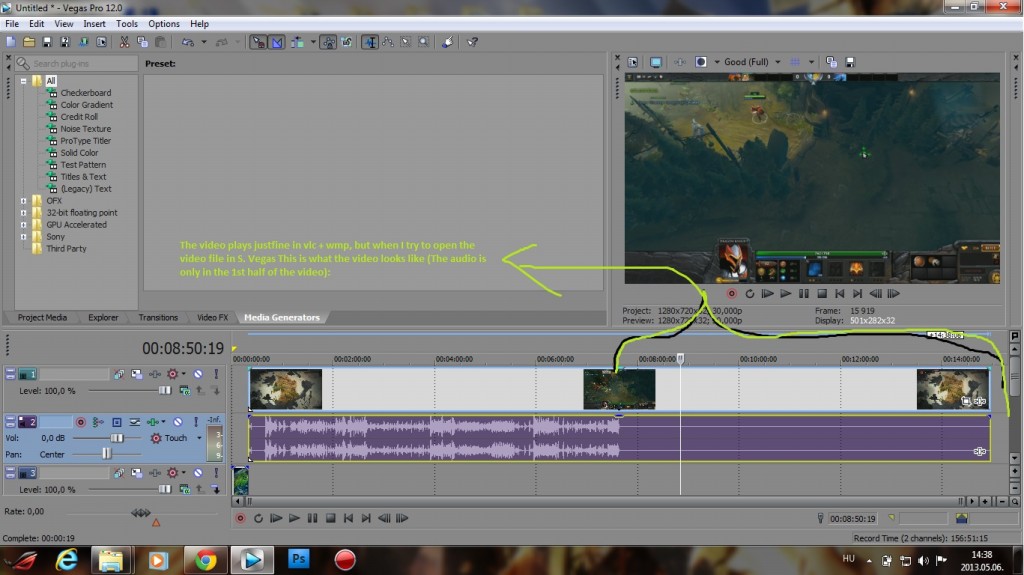Expand the 32-bit floating point folder
The height and width of the screenshot is (575, 1024).
(24, 212)
